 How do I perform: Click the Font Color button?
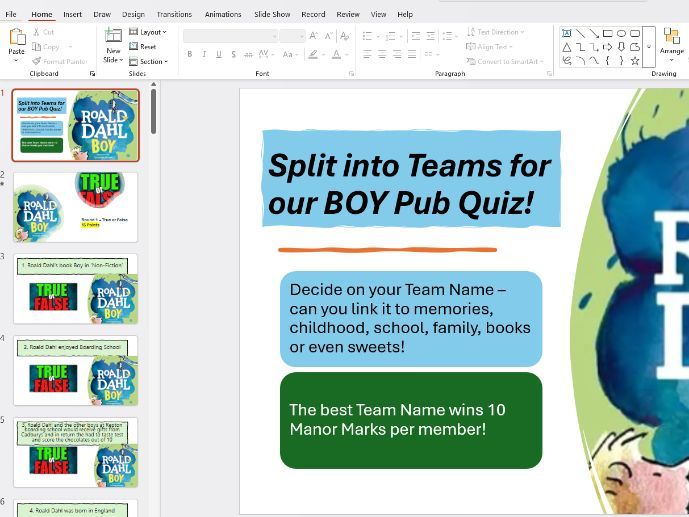click(336, 54)
